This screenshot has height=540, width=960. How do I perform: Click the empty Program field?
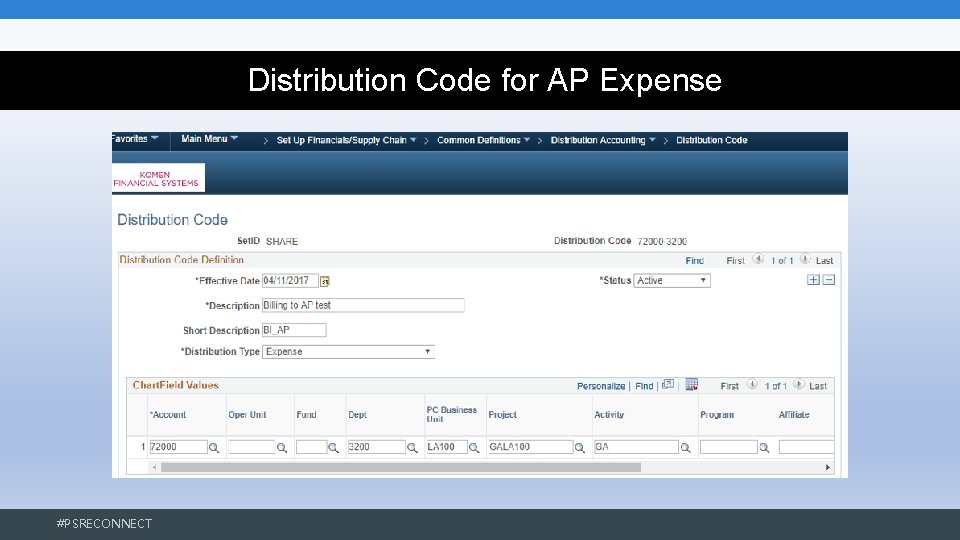pos(729,447)
